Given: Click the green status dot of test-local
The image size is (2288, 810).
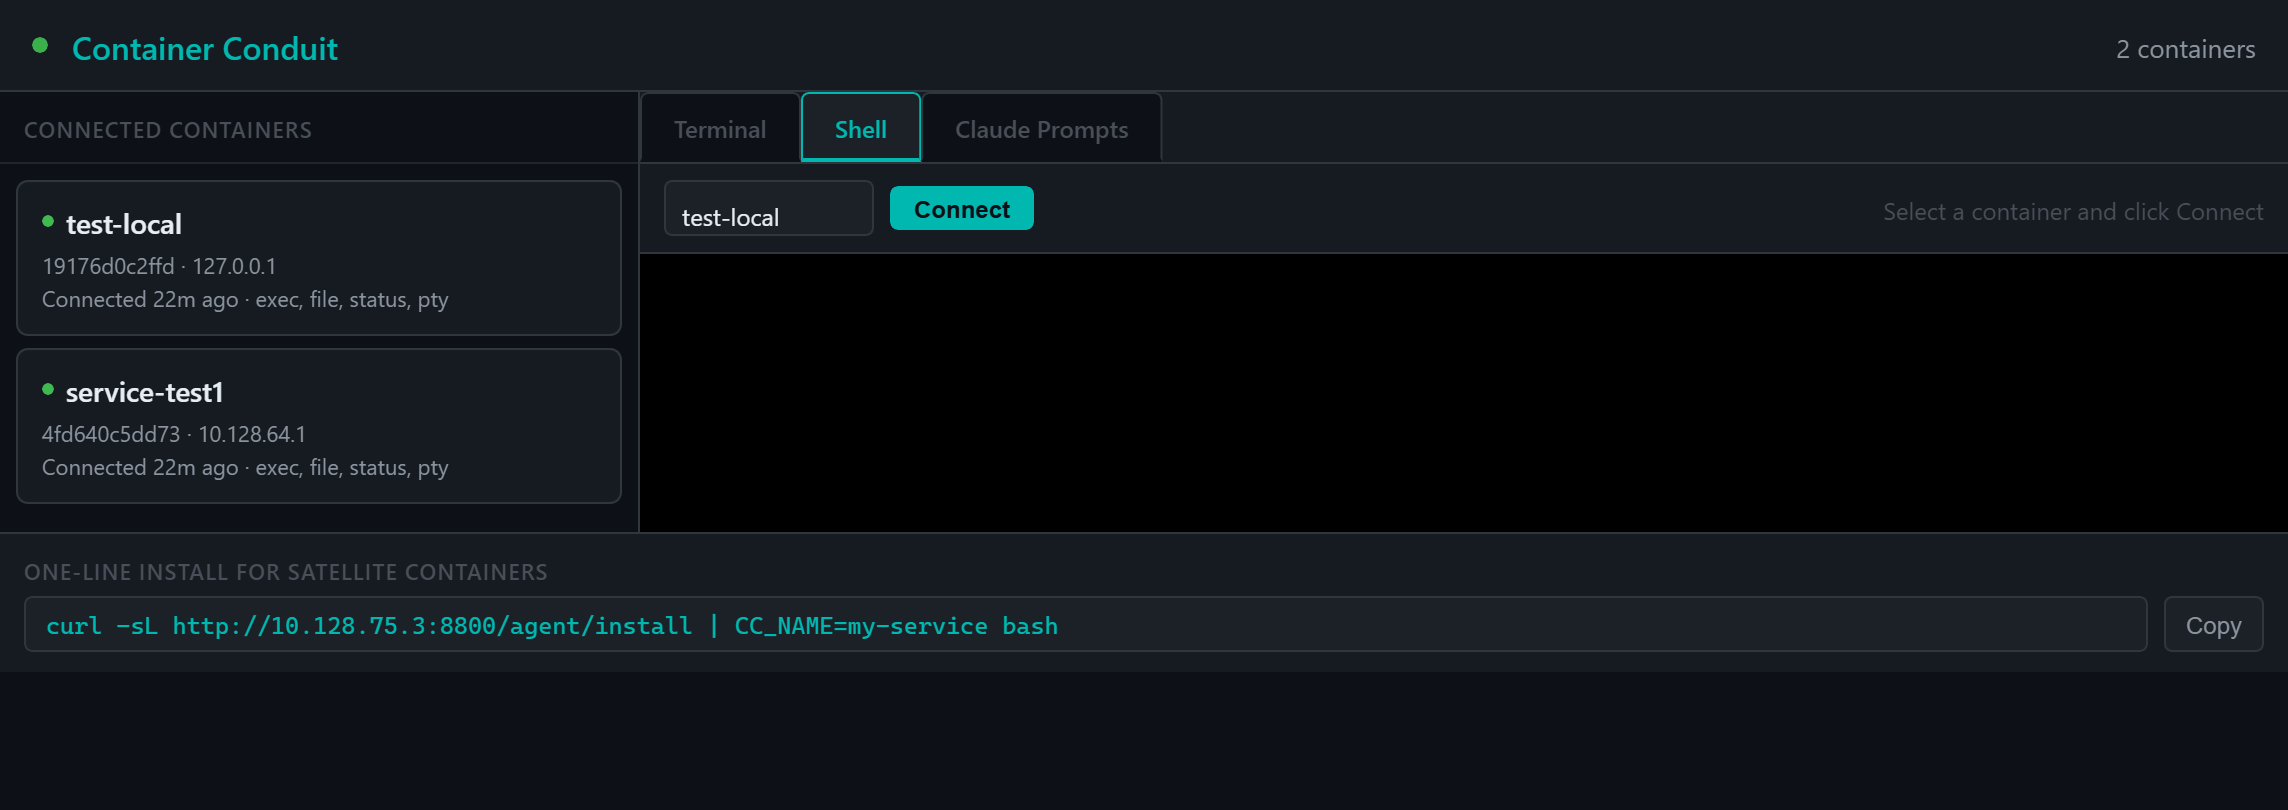Looking at the screenshot, I should pos(48,221).
